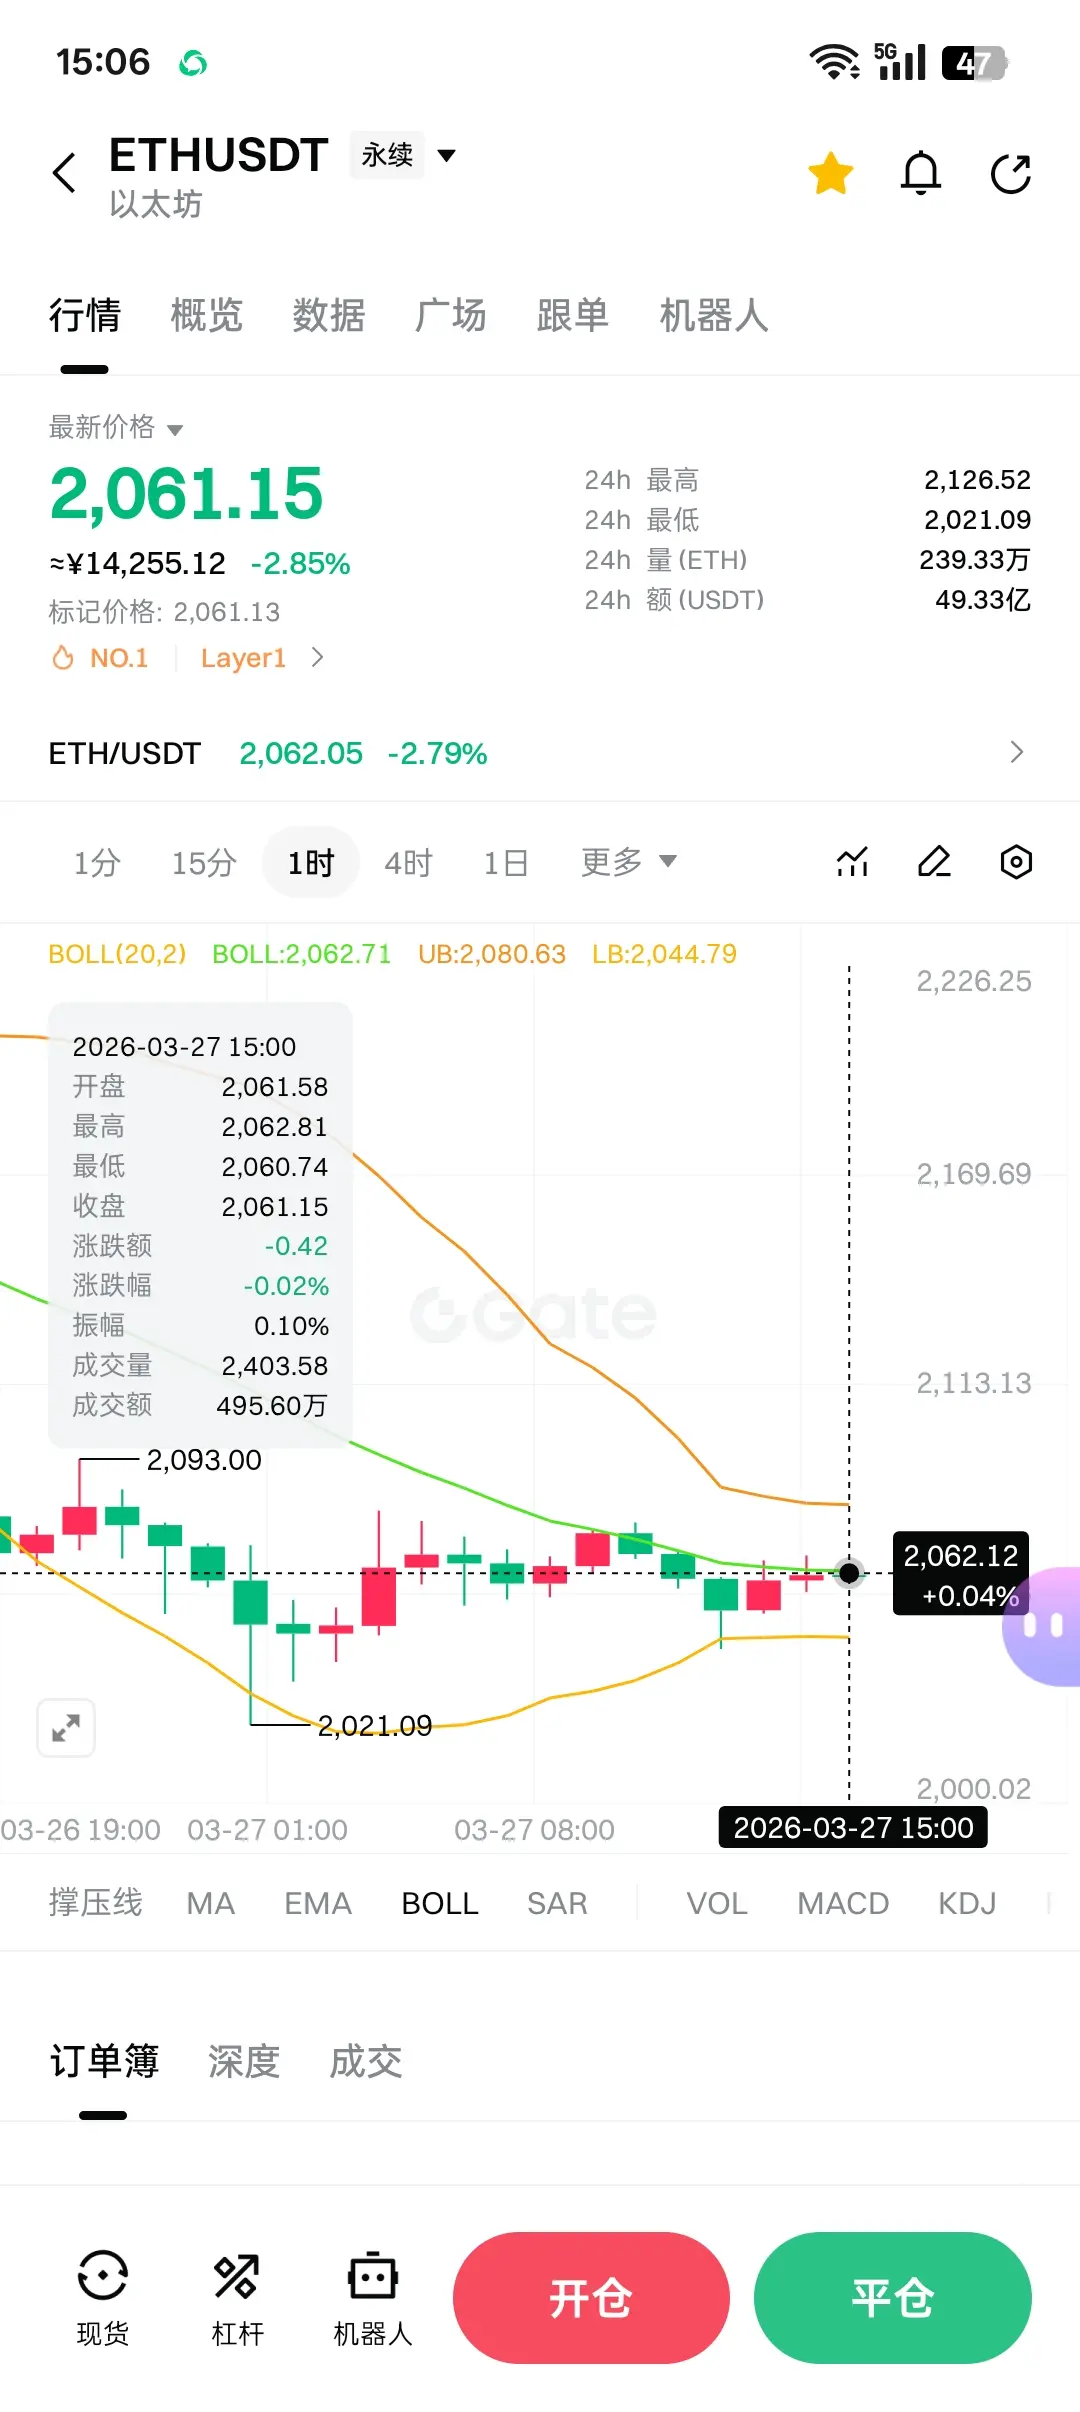Toggle the MACD sub-indicator
The height and width of the screenshot is (2412, 1080).
843,1903
